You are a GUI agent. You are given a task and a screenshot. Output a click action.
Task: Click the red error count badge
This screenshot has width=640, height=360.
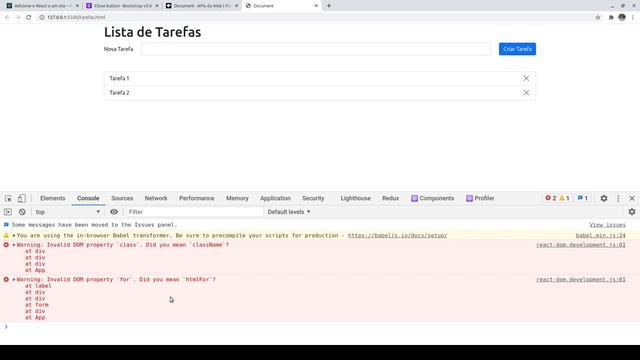(x=551, y=198)
